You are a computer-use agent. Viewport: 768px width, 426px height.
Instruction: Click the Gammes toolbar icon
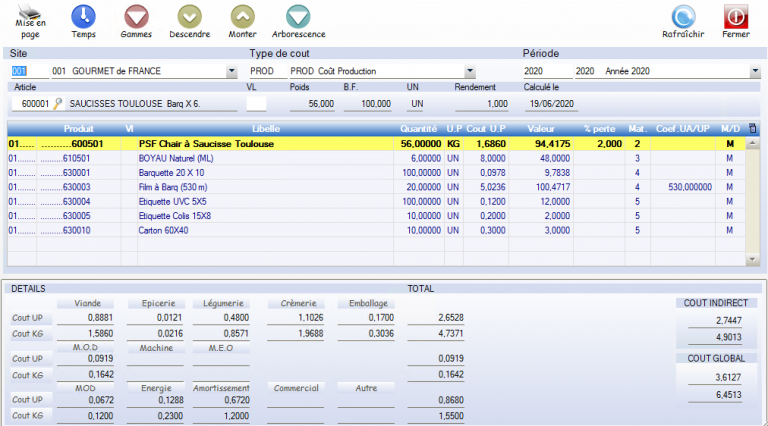point(136,17)
